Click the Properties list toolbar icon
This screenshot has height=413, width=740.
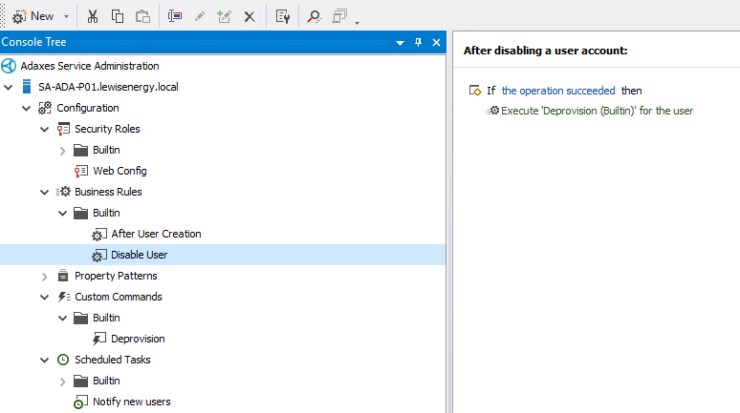(x=283, y=17)
